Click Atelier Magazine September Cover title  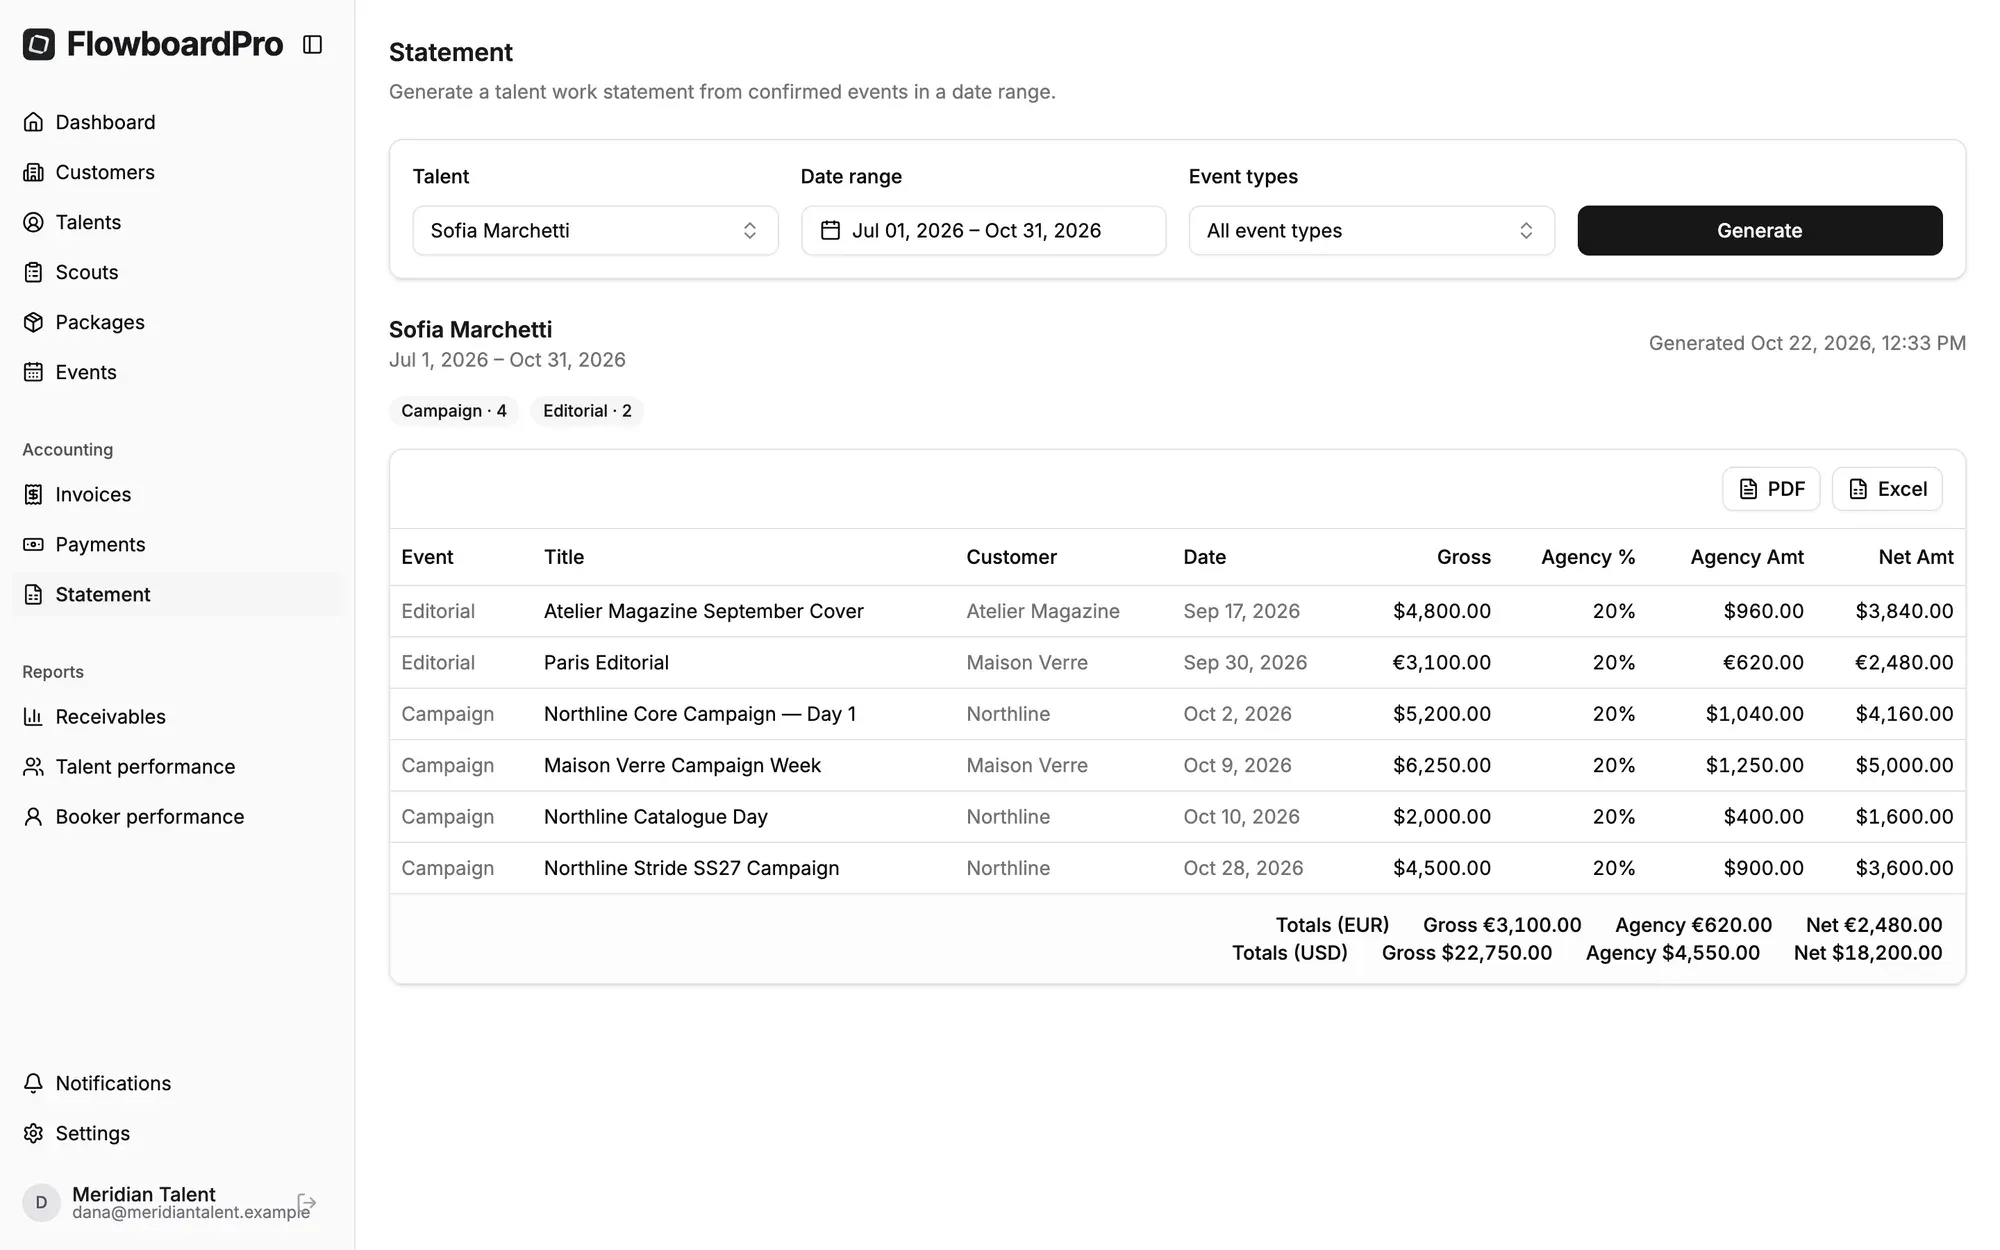coord(703,611)
